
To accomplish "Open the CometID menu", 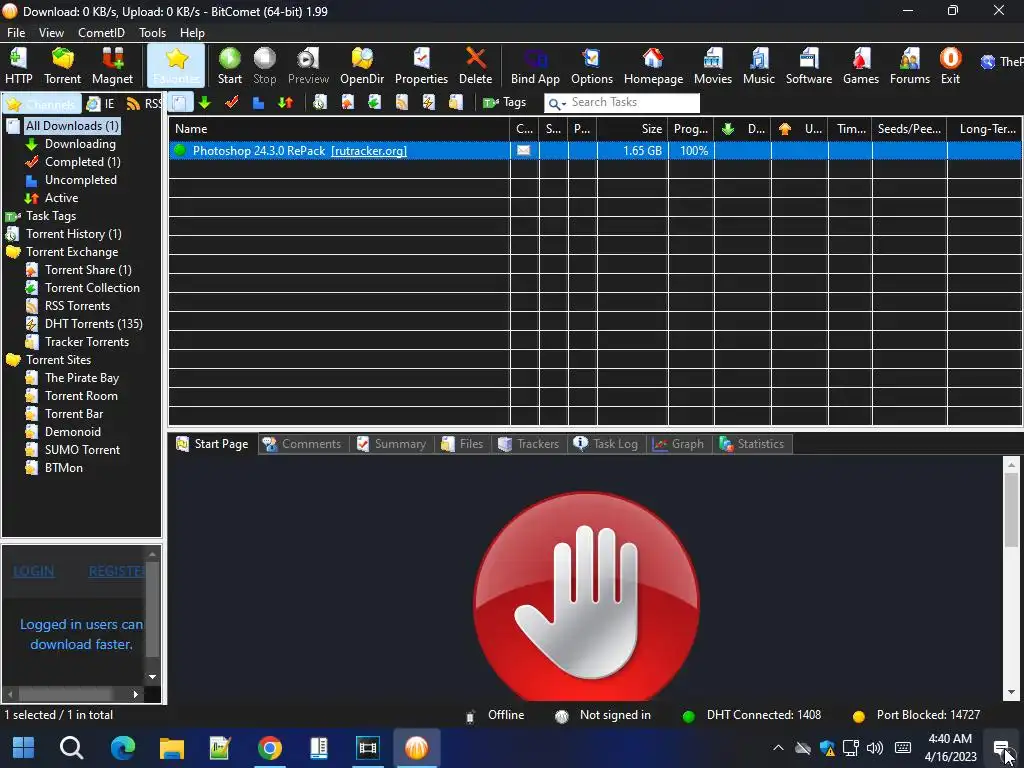I will pos(101,33).
